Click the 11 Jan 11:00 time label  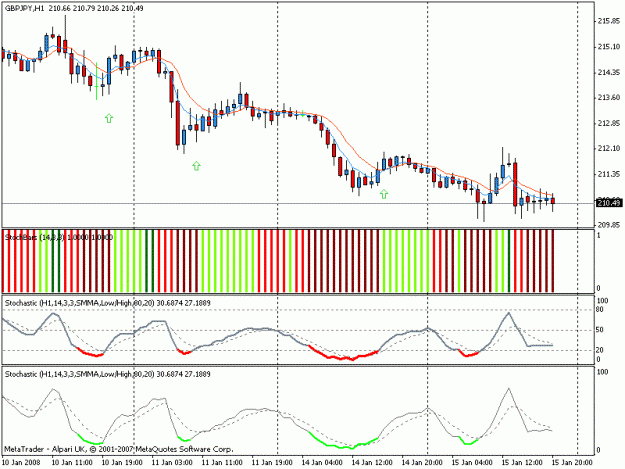pos(222,463)
